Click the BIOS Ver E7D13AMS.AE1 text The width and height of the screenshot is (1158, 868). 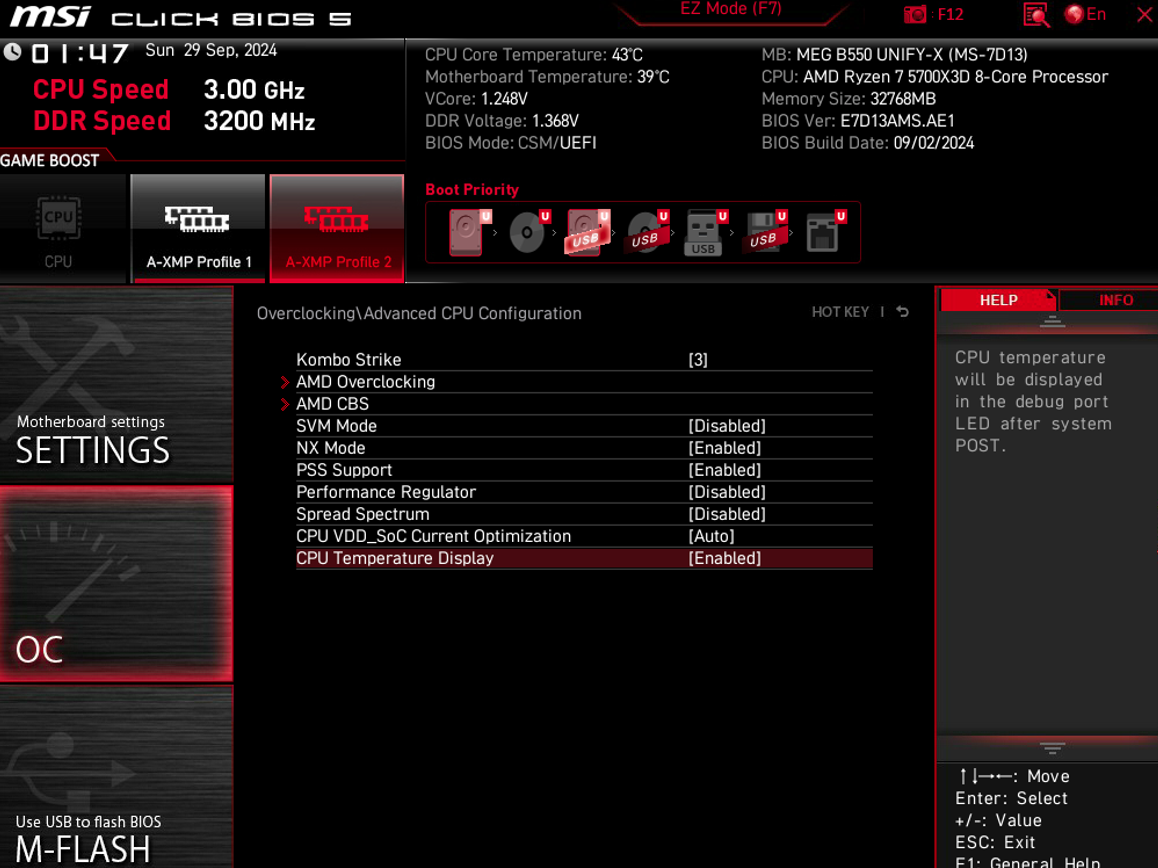(x=858, y=121)
